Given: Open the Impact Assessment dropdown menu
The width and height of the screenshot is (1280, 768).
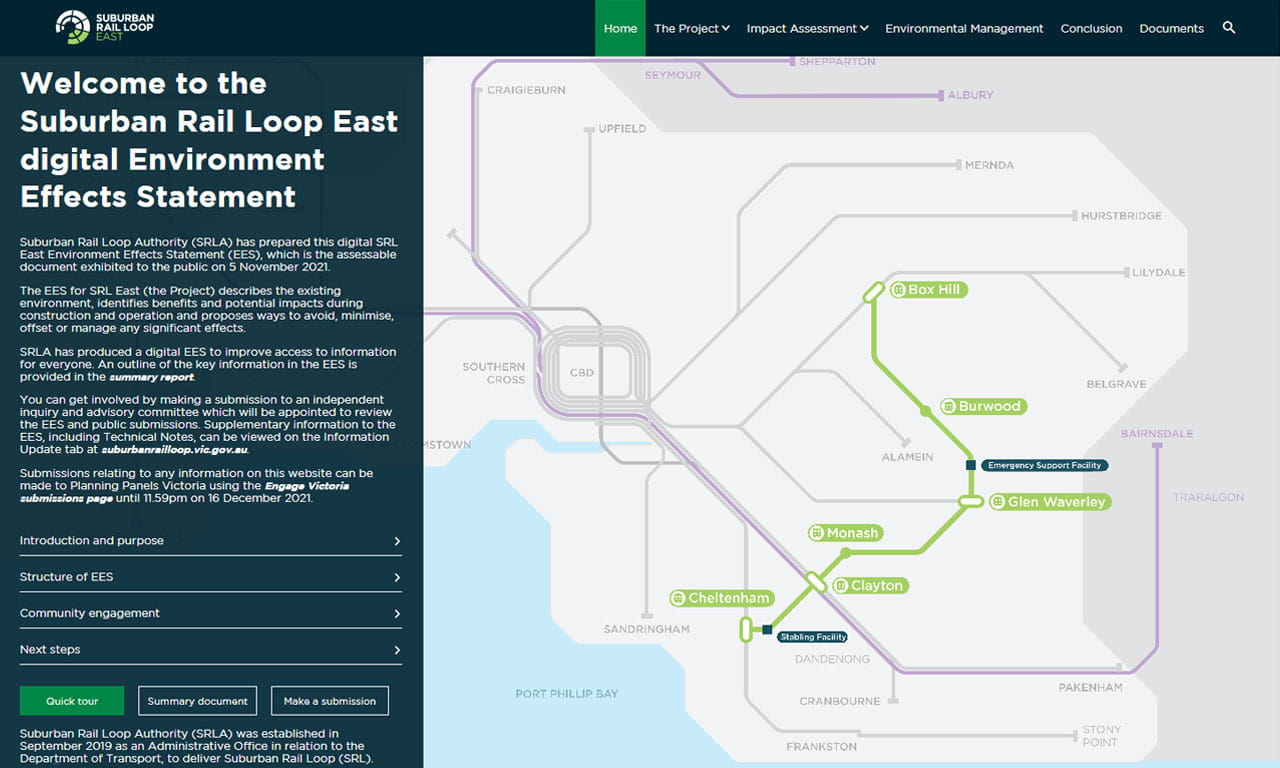Looking at the screenshot, I should [x=807, y=28].
